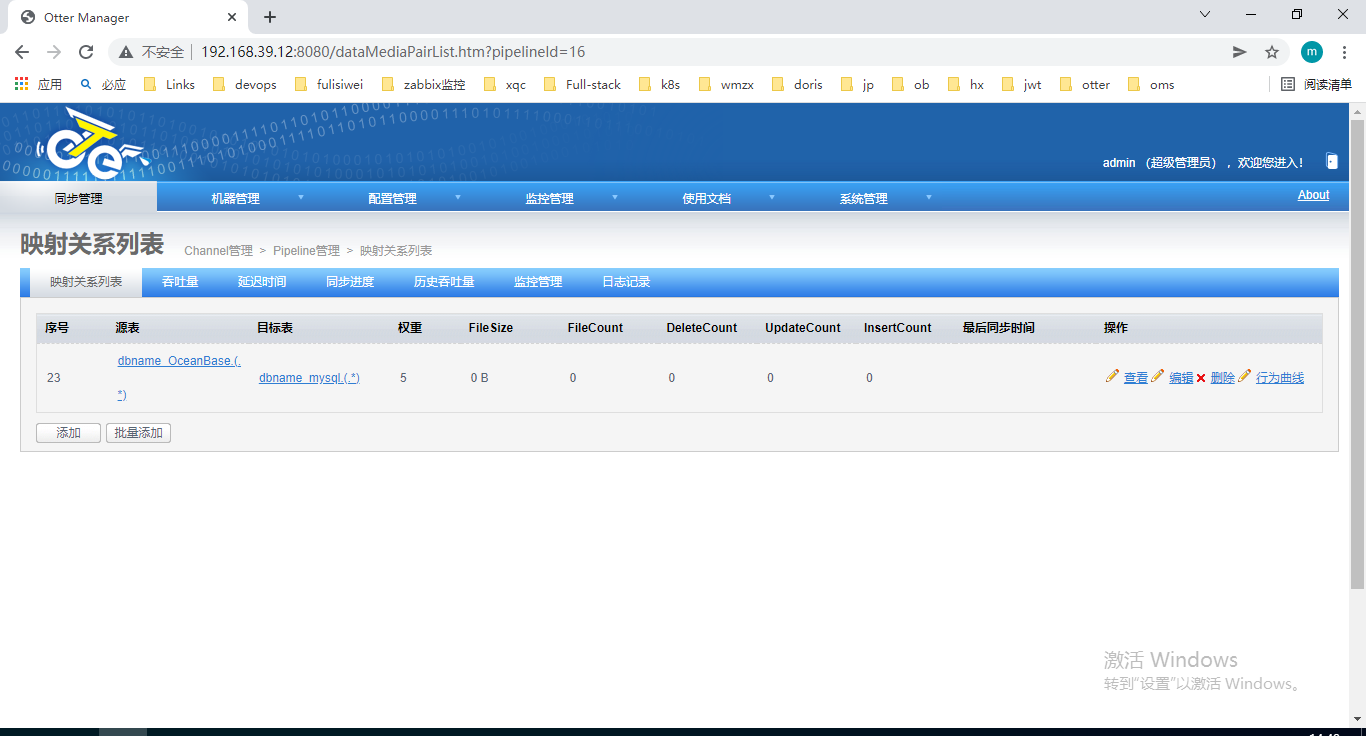
Task: Open the 机器管理 menu
Action: tap(235, 198)
